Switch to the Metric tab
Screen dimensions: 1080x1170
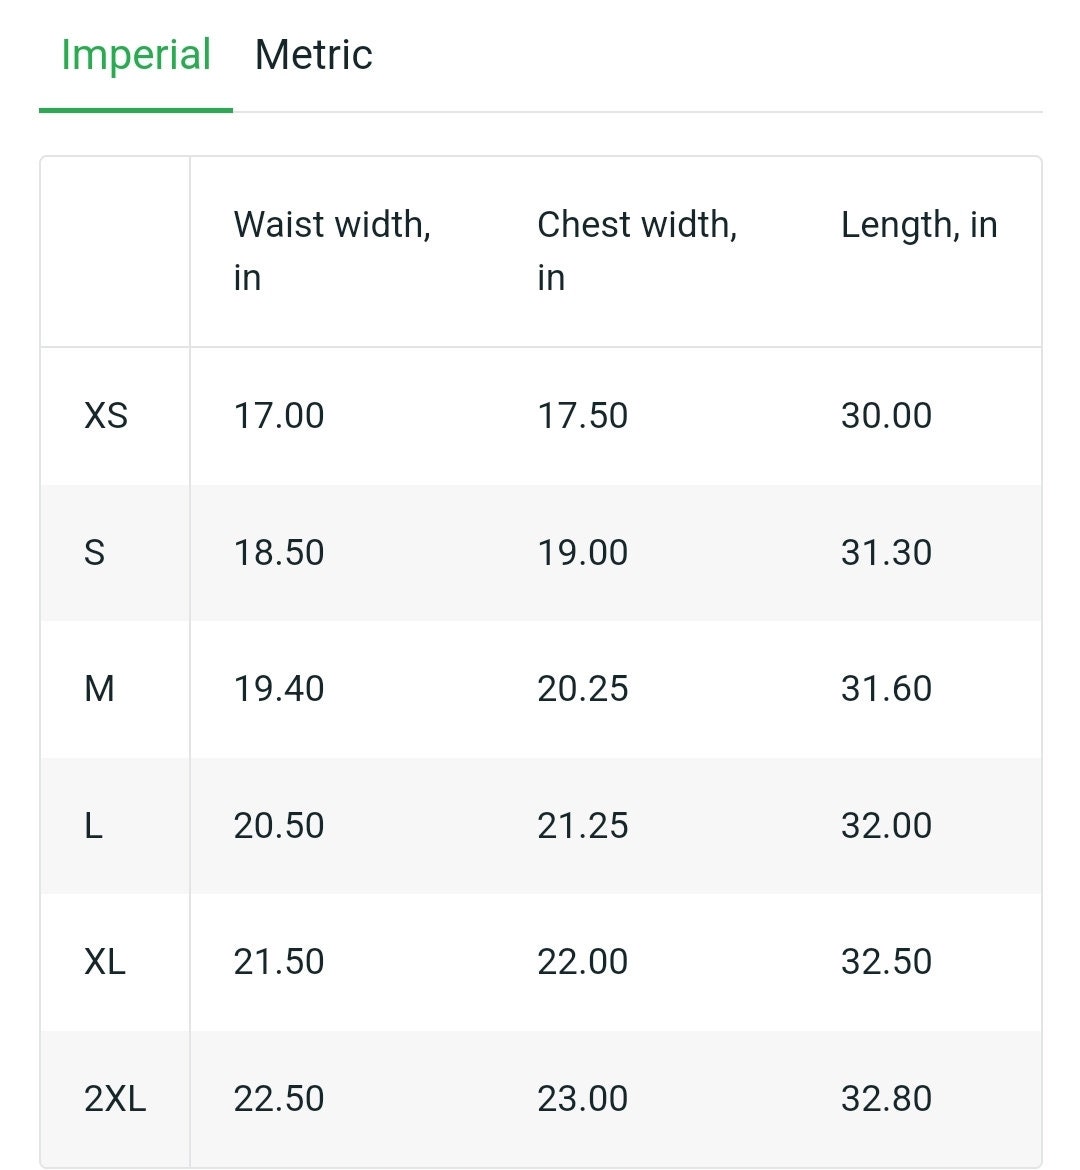[x=313, y=55]
